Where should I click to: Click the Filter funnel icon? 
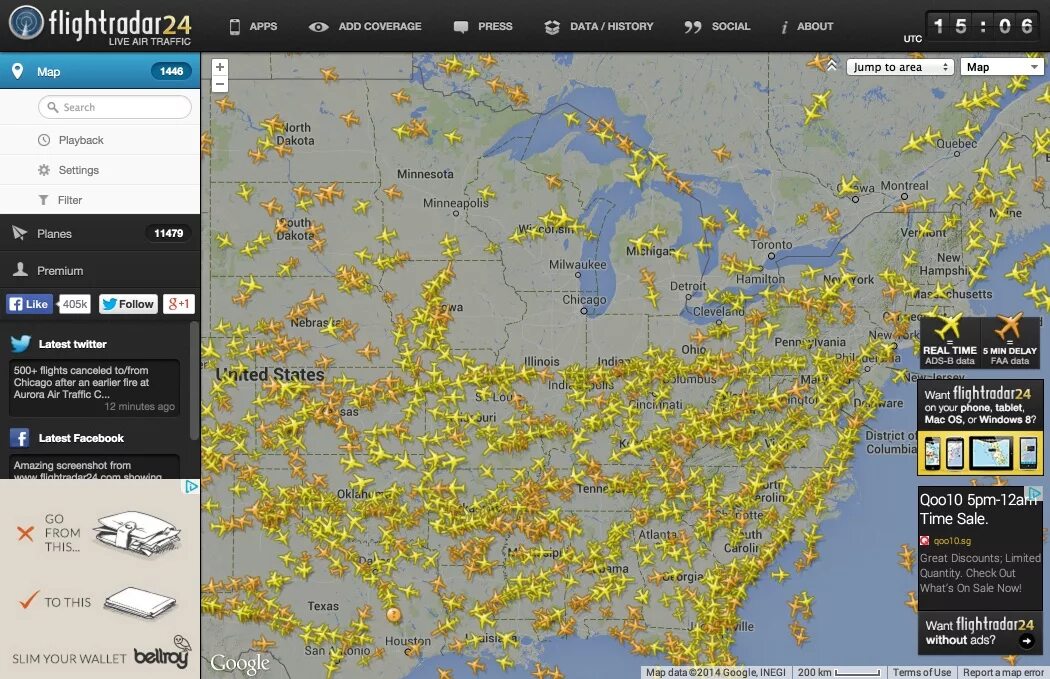(44, 200)
